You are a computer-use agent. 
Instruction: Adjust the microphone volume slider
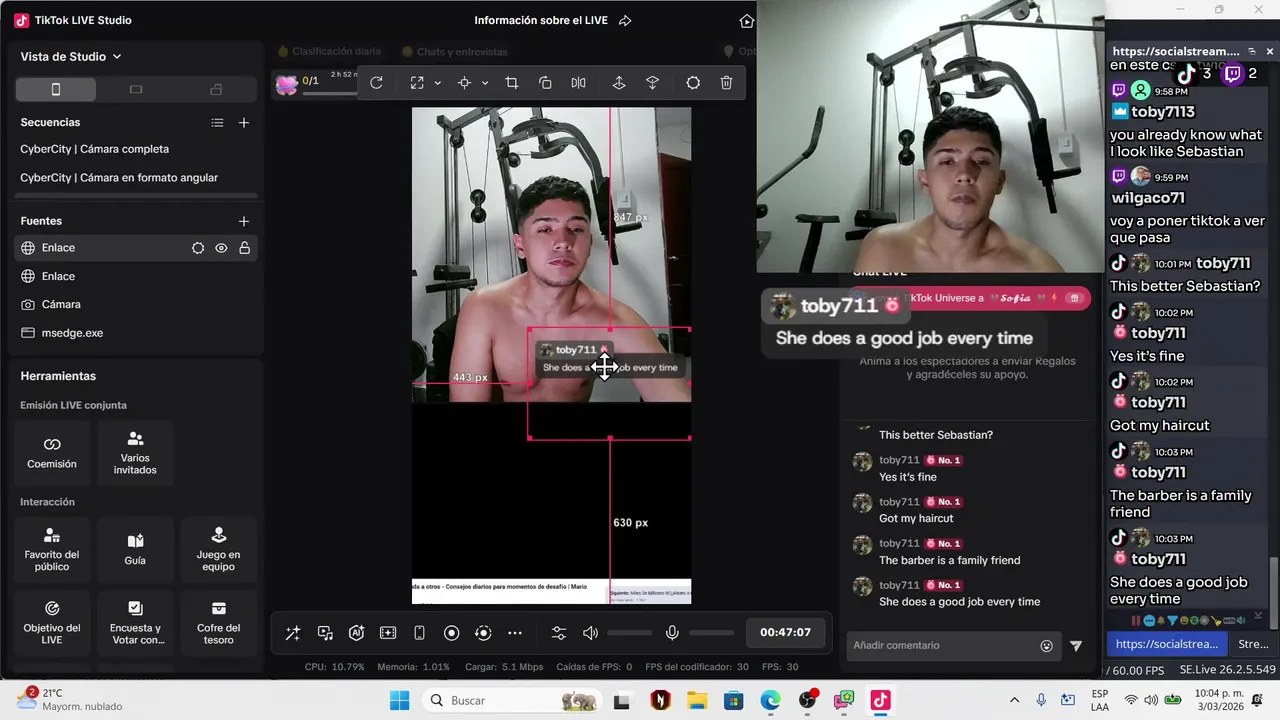coord(711,633)
